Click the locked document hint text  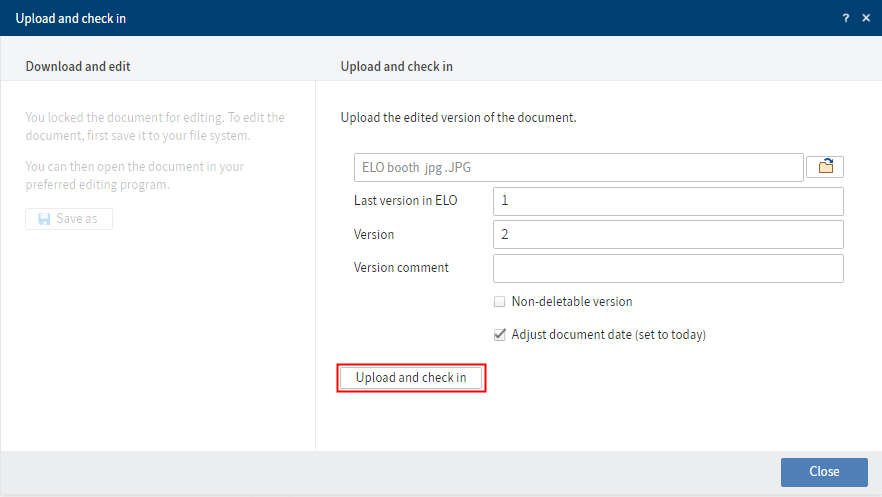click(155, 126)
